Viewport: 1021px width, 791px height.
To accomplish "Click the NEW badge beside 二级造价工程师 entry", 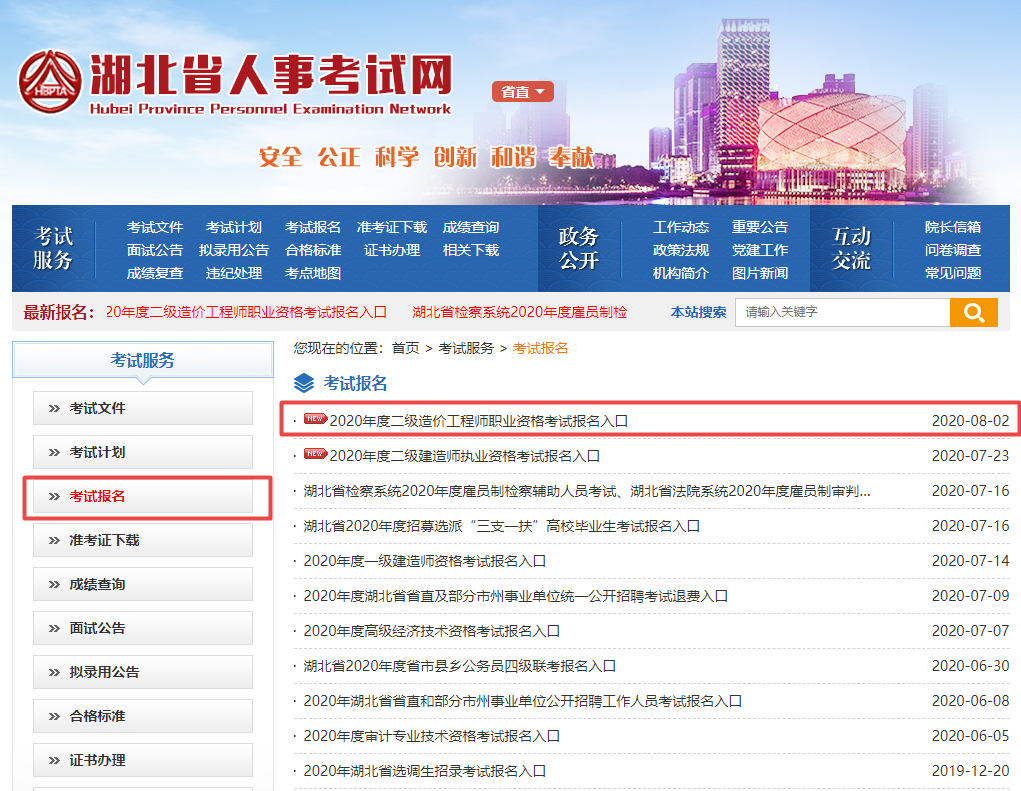I will pos(315,419).
